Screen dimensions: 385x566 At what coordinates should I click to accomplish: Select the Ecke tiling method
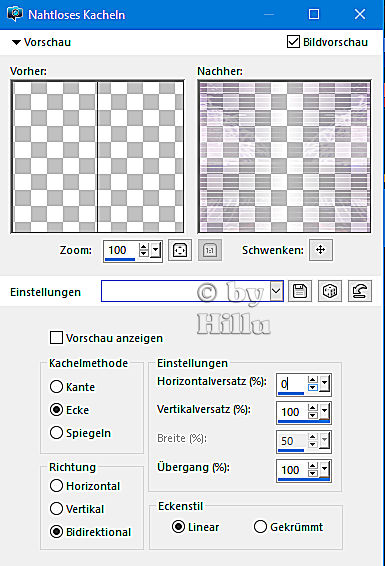pos(56,410)
